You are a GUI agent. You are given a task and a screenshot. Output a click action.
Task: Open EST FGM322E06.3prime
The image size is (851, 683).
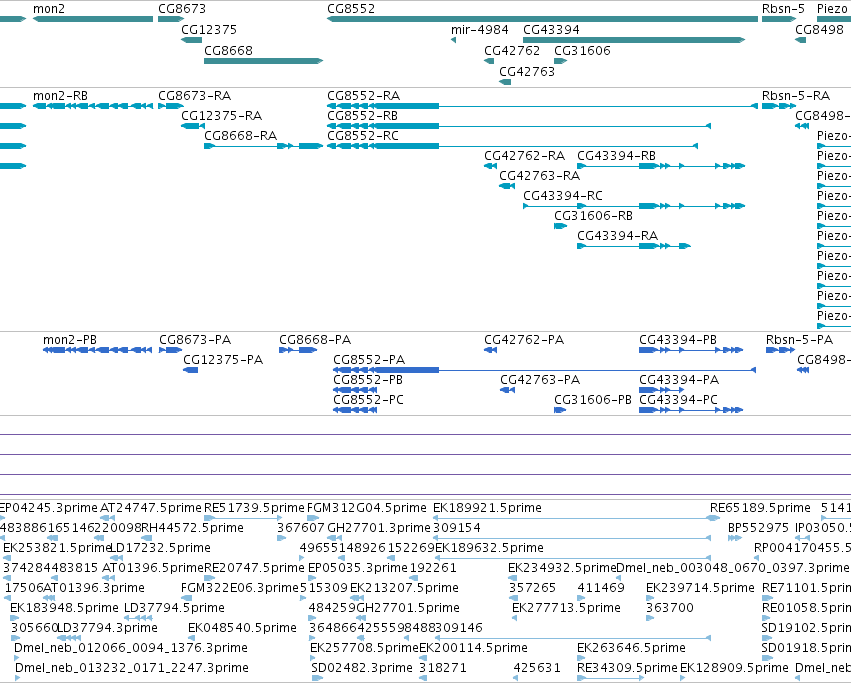coord(240,588)
